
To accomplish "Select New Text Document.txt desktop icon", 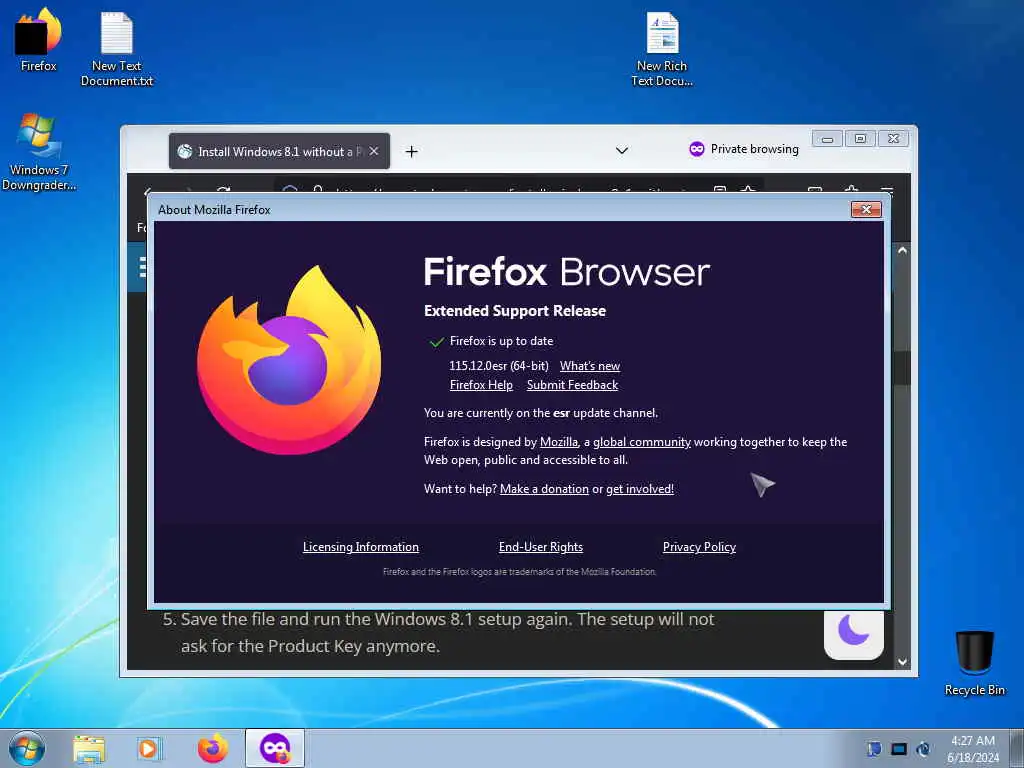I will (x=116, y=49).
